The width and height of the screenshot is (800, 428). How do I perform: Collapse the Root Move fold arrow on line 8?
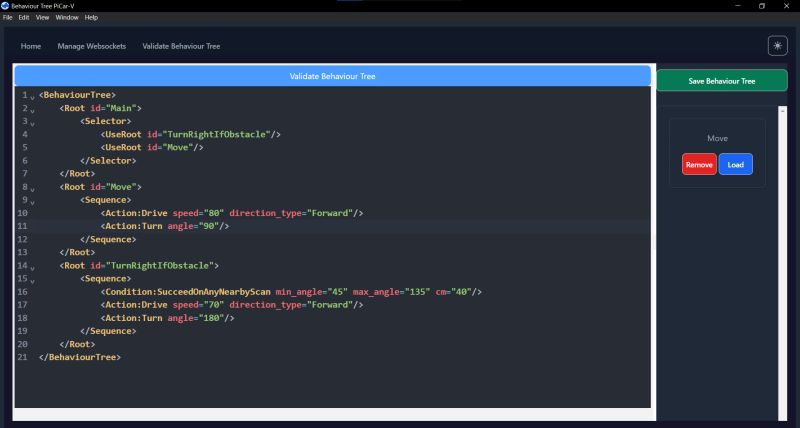tap(32, 189)
